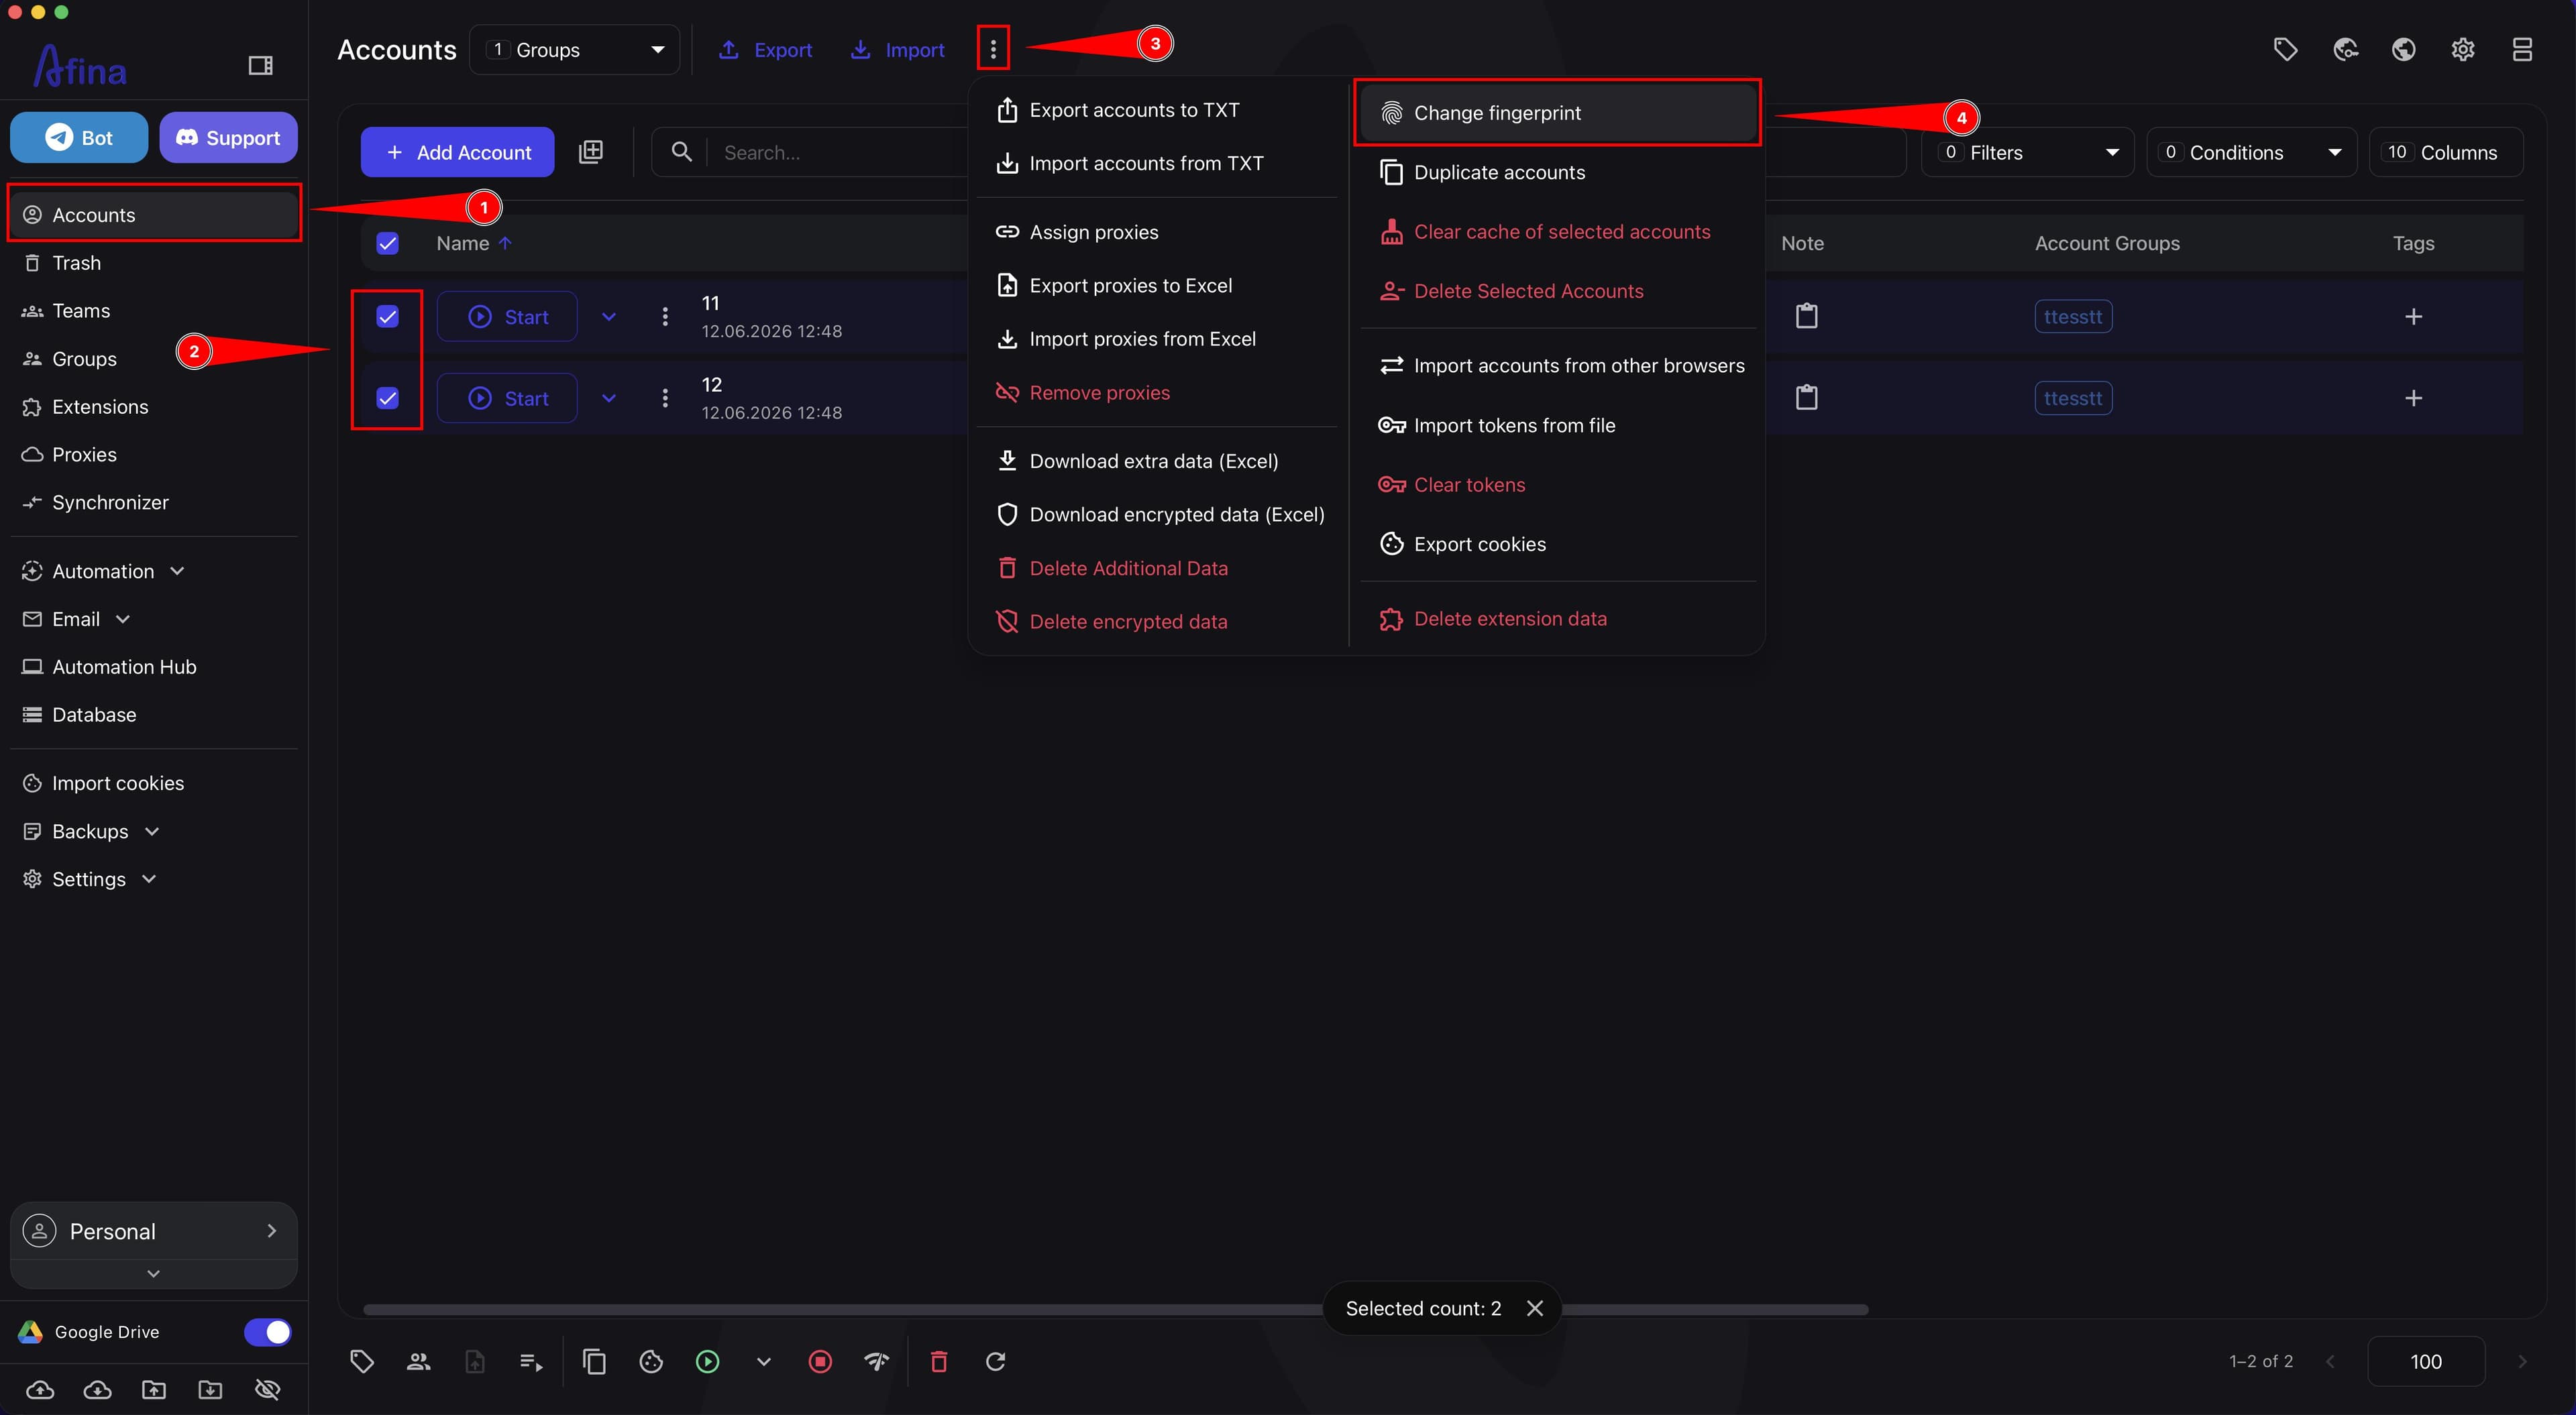Open three-dot menu for account 12

click(x=665, y=398)
